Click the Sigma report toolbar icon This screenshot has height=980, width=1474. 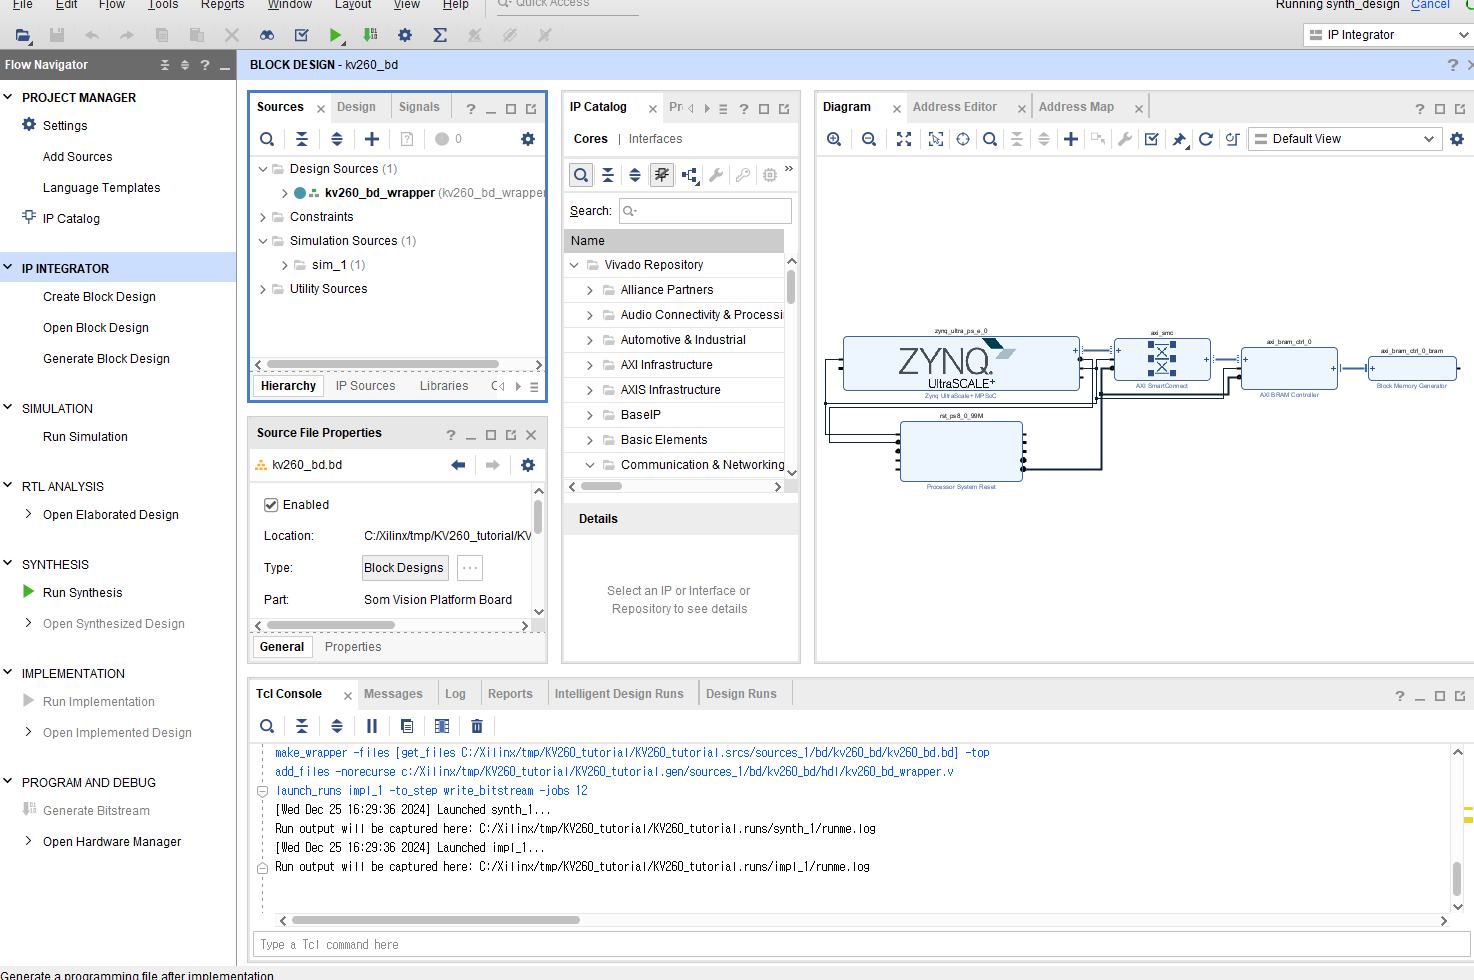tap(440, 35)
